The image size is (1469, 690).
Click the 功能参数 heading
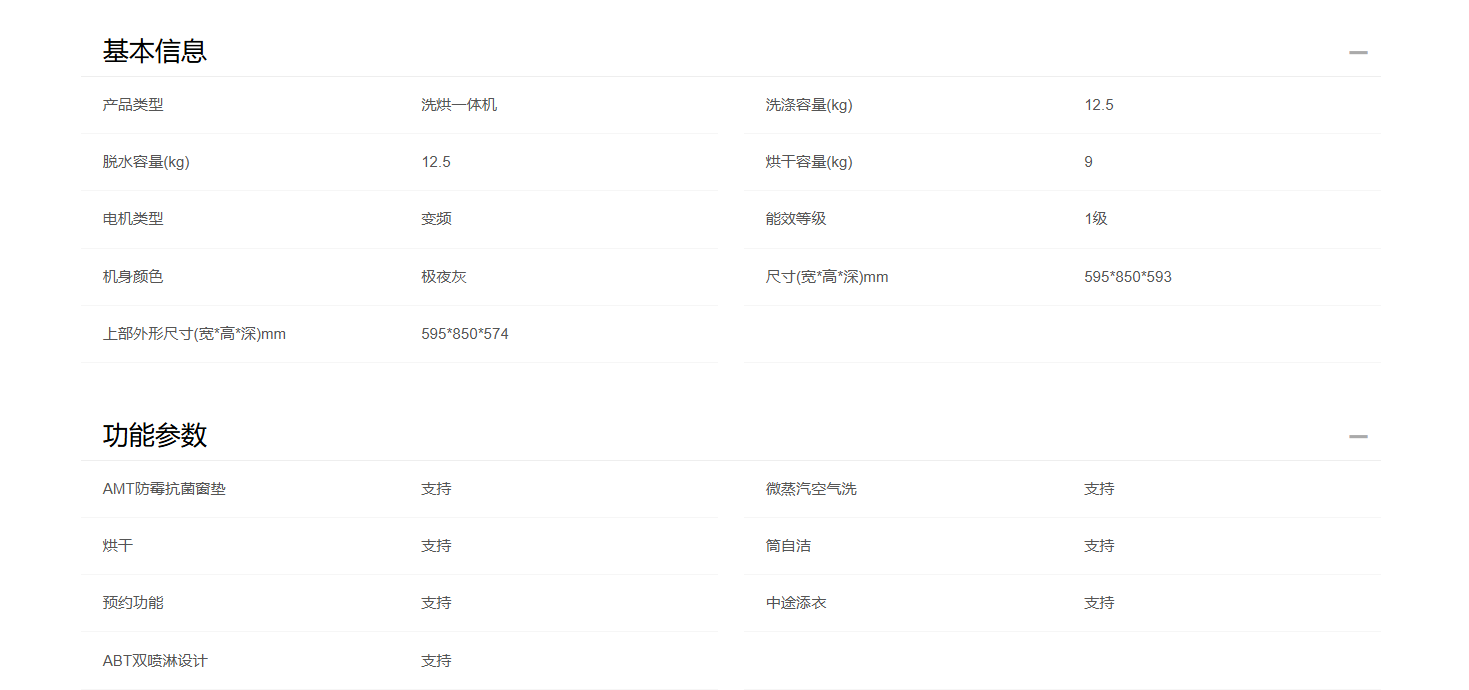[155, 435]
